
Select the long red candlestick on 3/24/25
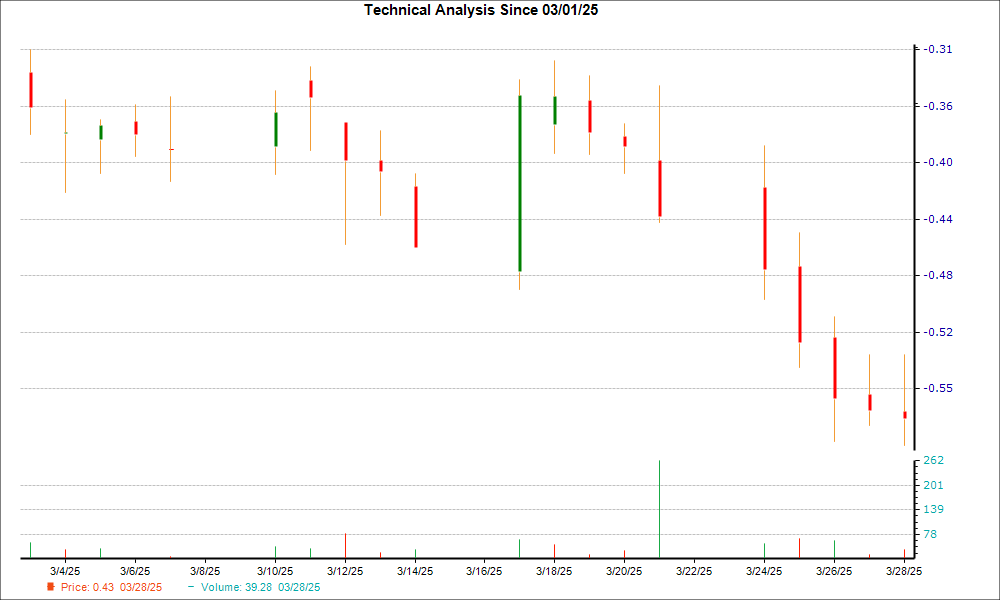point(765,225)
